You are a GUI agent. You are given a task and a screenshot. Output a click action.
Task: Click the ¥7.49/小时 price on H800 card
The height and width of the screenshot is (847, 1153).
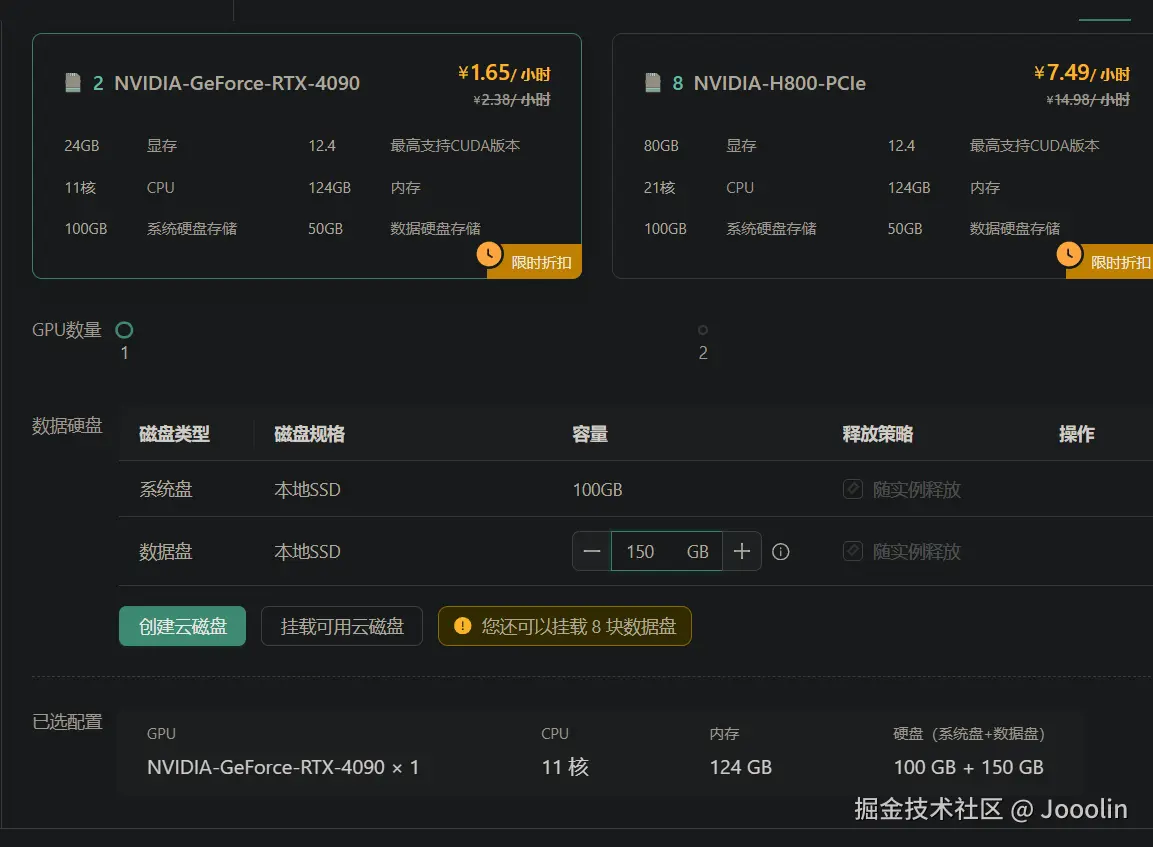tap(1082, 73)
